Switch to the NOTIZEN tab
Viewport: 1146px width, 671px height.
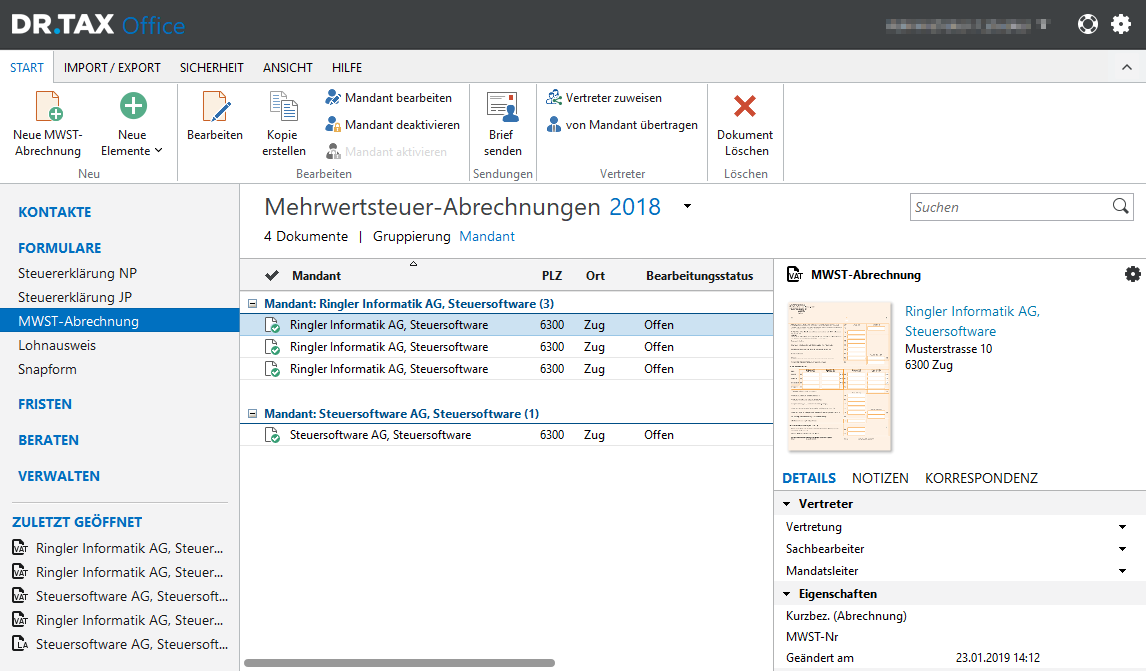[x=880, y=478]
